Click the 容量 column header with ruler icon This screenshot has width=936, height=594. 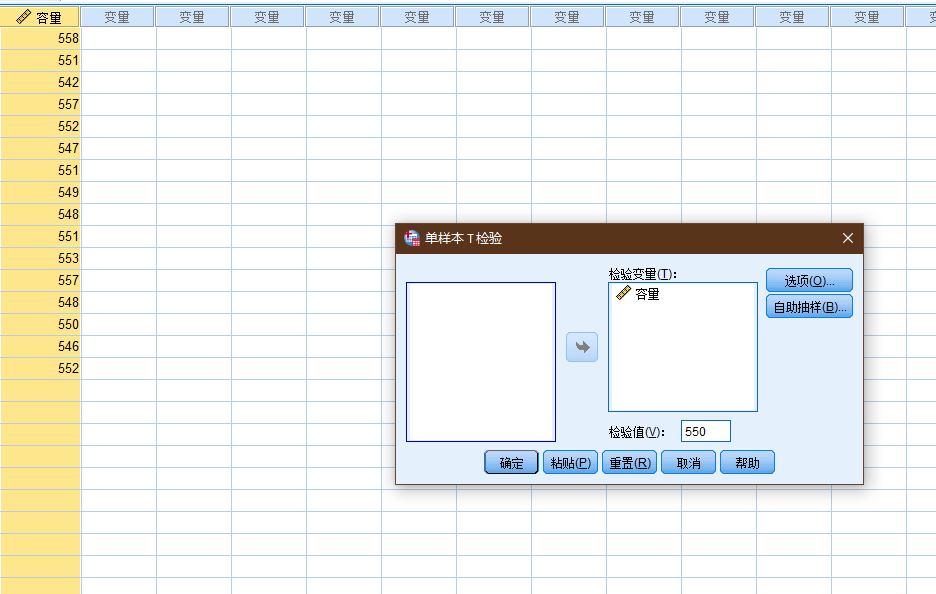click(x=40, y=17)
